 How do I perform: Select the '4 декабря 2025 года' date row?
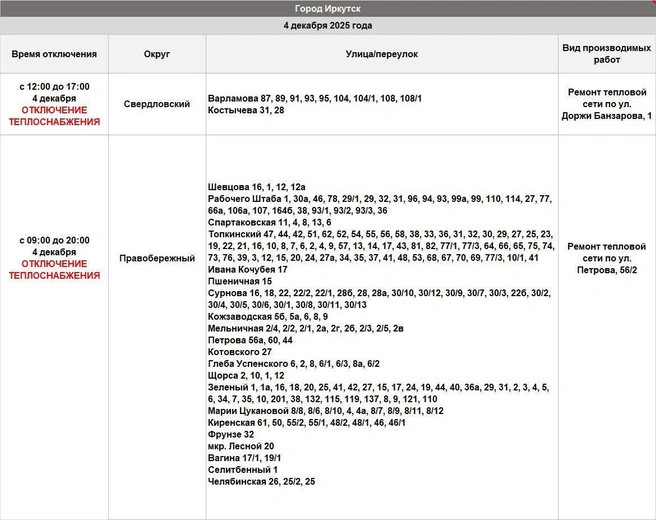point(328,26)
